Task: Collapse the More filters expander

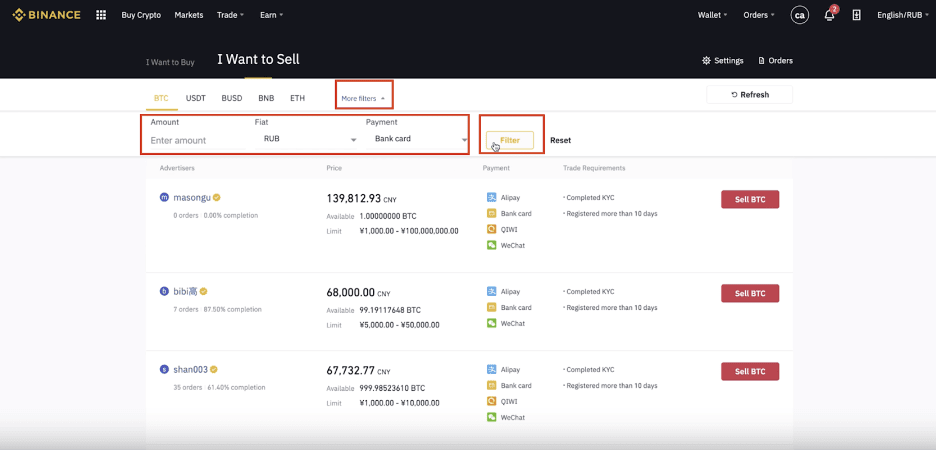Action: [x=363, y=98]
